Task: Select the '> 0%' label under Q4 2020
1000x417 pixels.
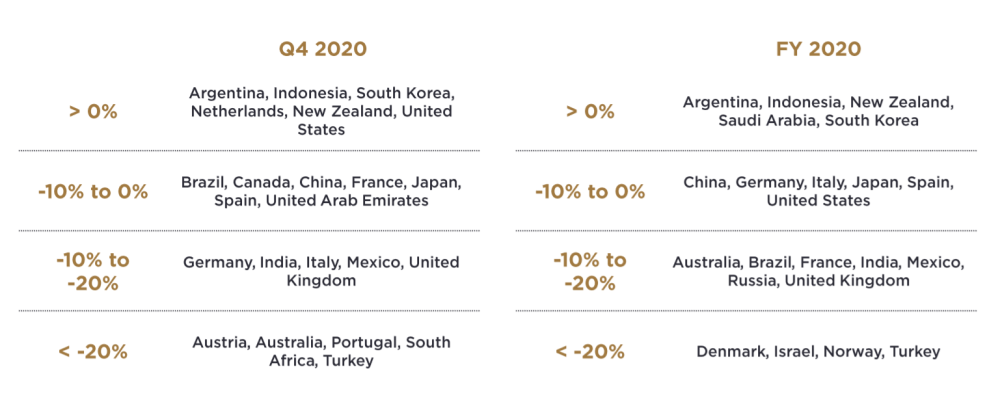Action: click(x=92, y=111)
